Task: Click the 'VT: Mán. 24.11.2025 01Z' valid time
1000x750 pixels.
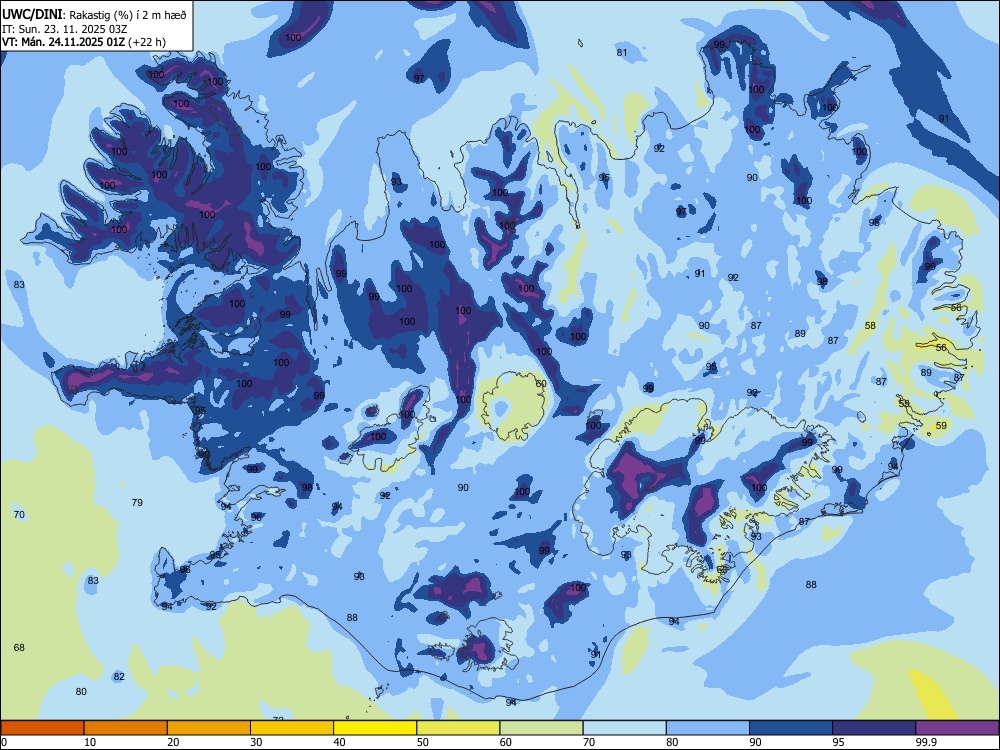Action: (x=64, y=42)
